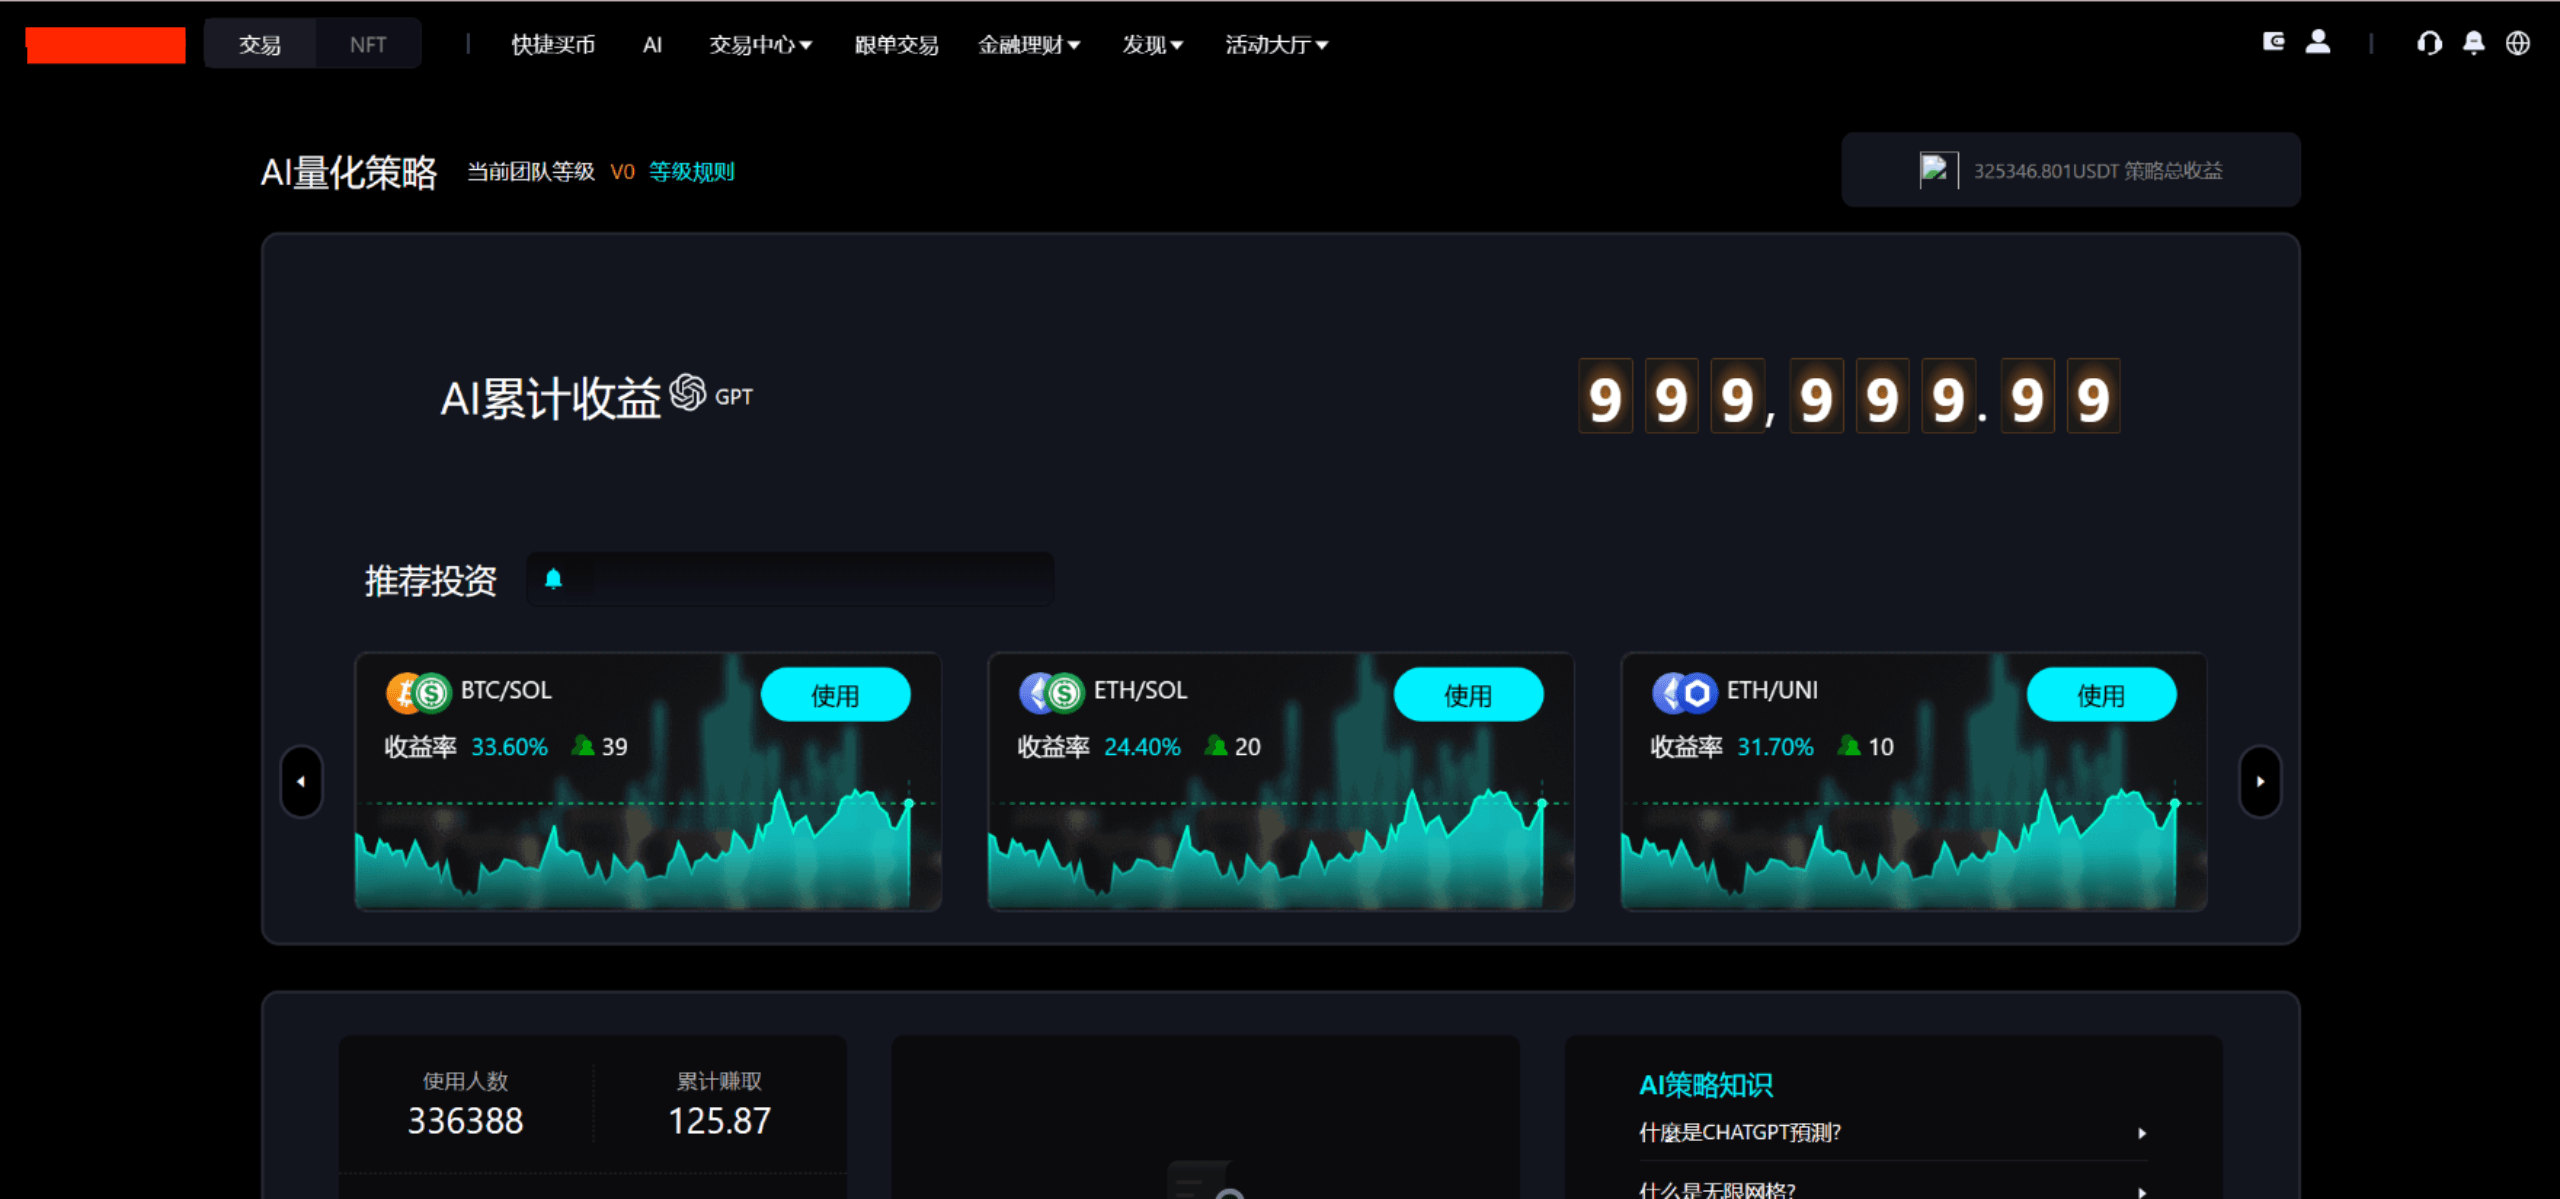Select 快捷买币 in the navigation bar
This screenshot has width=2560, height=1199.
click(x=553, y=44)
